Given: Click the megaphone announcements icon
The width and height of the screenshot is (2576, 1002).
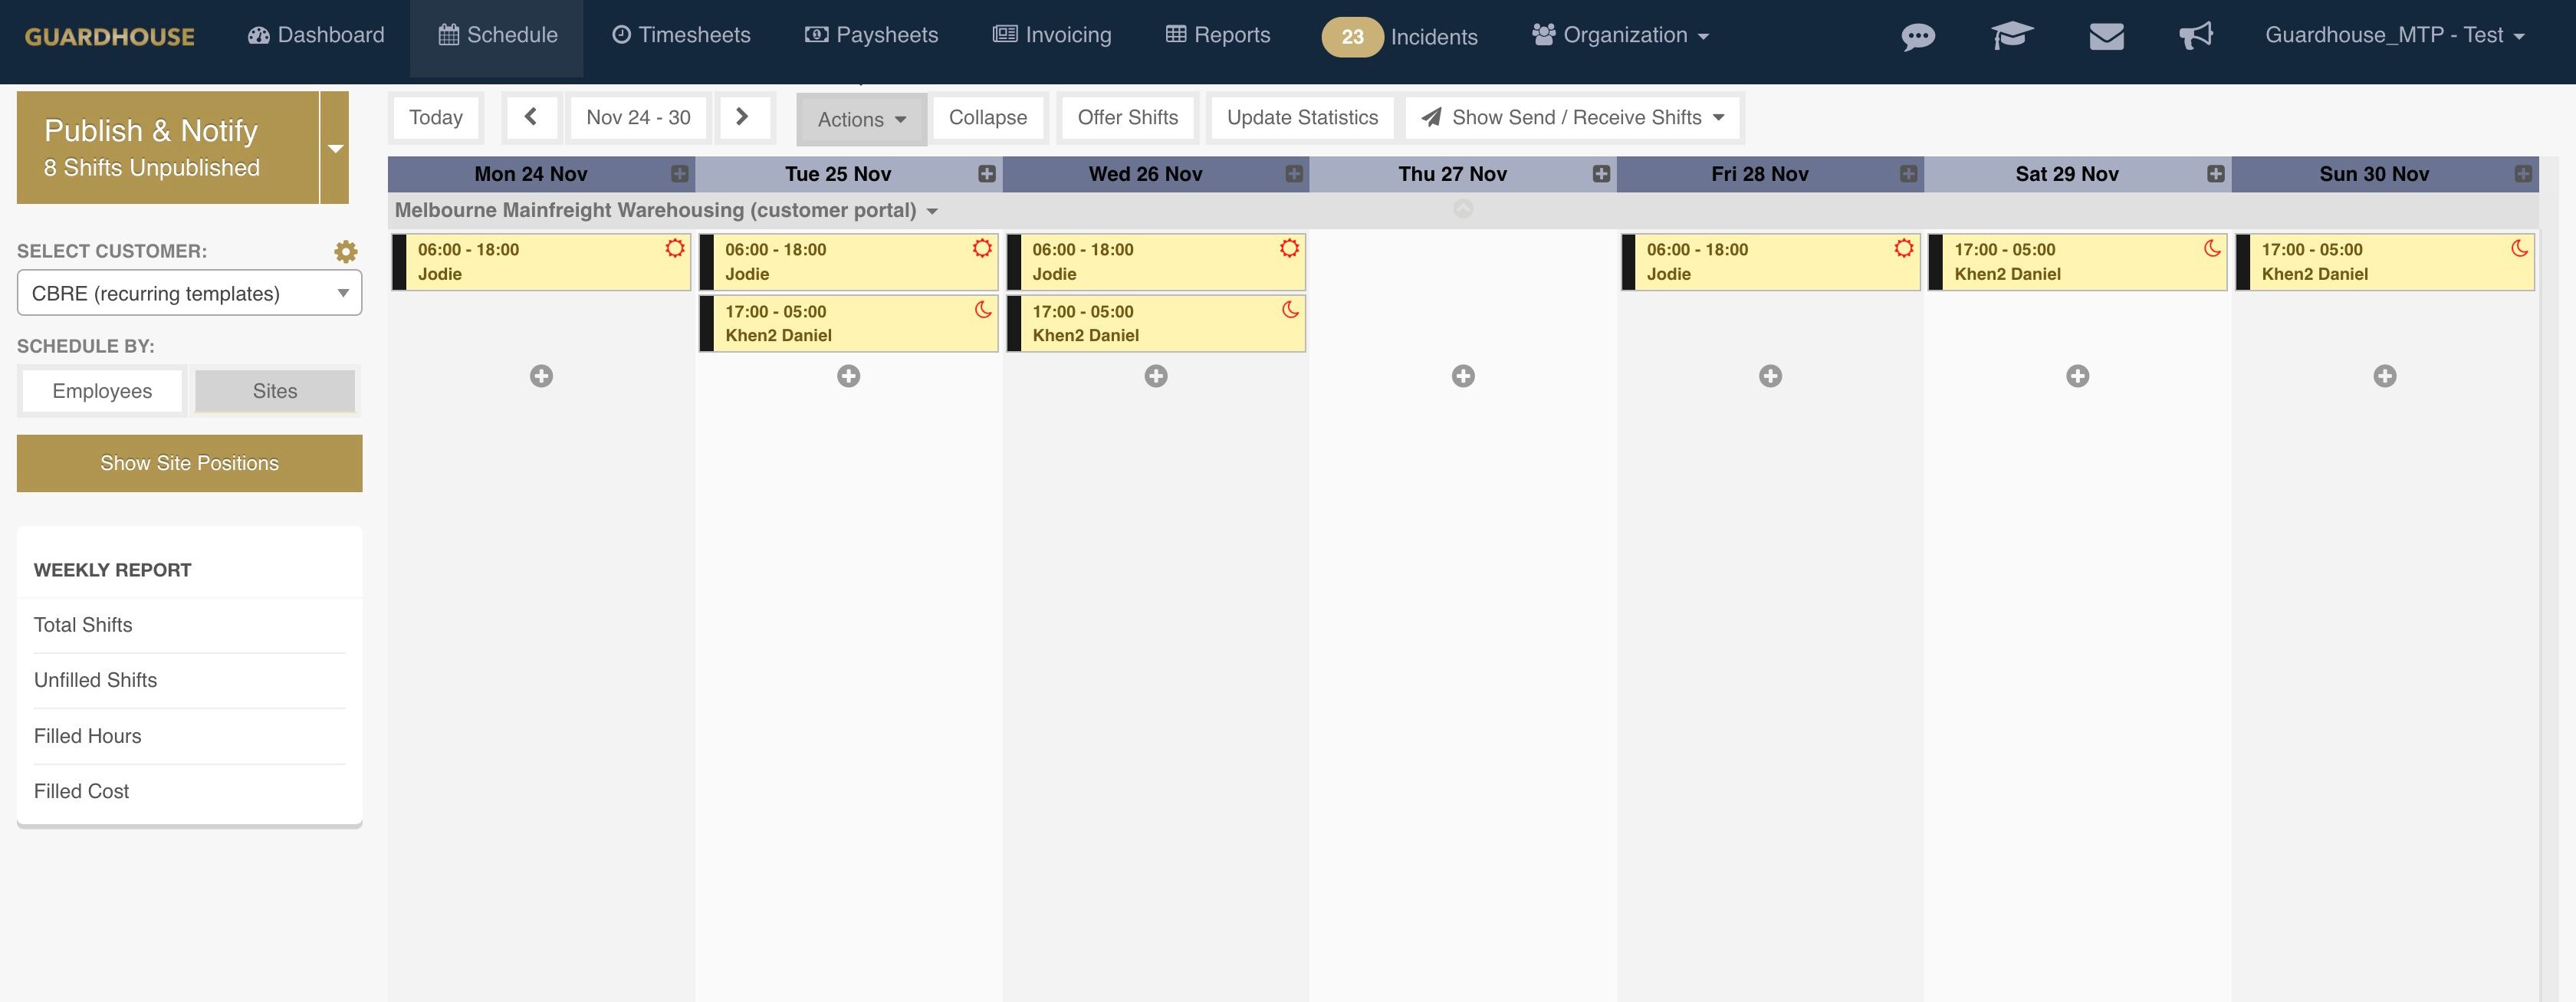Looking at the screenshot, I should pyautogui.click(x=2196, y=36).
